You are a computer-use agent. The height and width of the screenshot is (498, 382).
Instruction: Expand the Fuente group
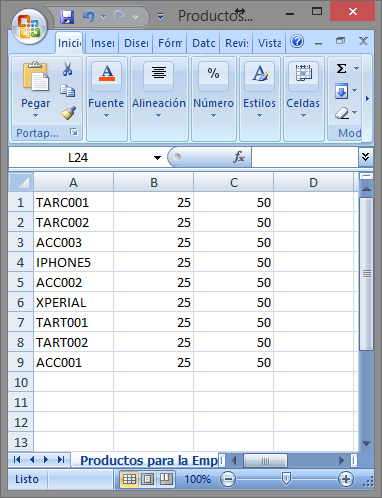pos(106,99)
